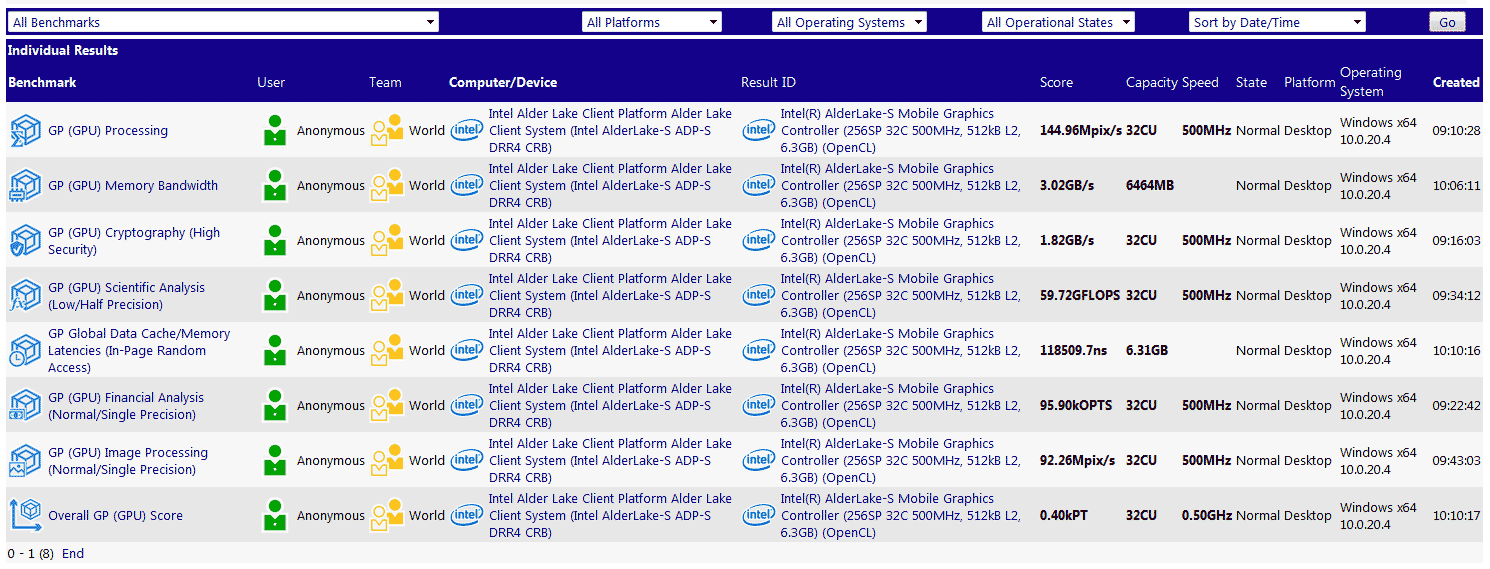
Task: Click the green user icon in the Scientific Analysis row
Action: coord(275,295)
